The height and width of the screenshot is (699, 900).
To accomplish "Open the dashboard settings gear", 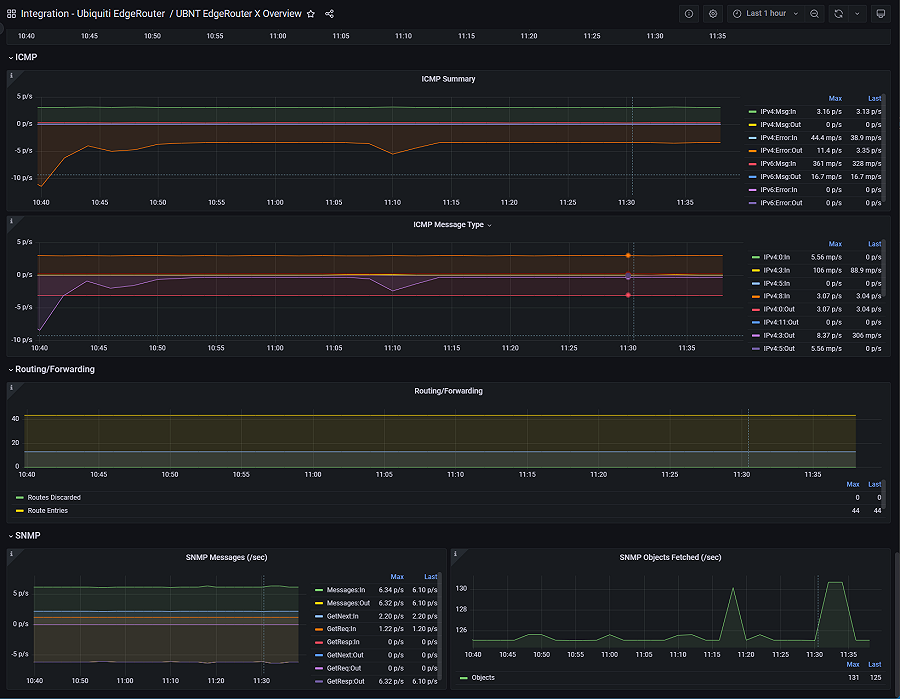I will tap(714, 14).
